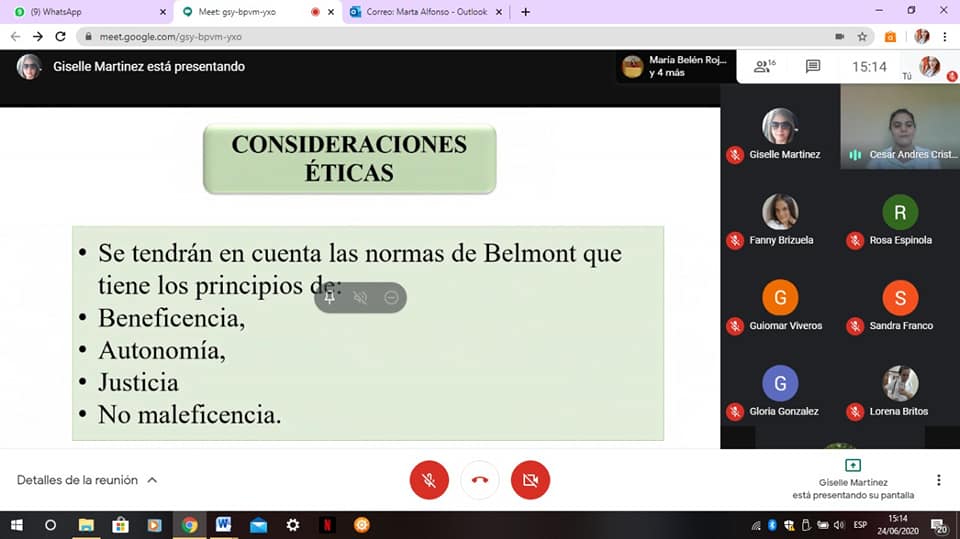Click the remove participant minus icon
This screenshot has width=960, height=539.
(391, 297)
